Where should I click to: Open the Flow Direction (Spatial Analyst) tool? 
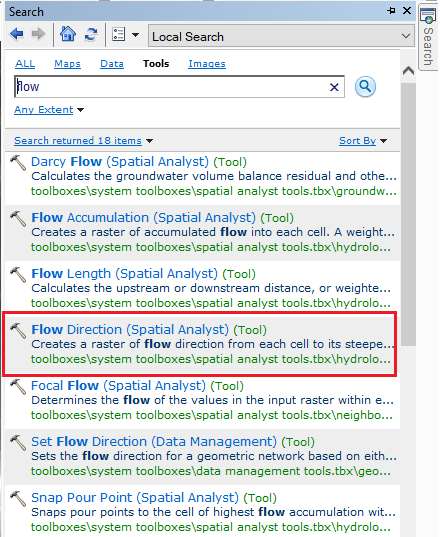pos(130,329)
